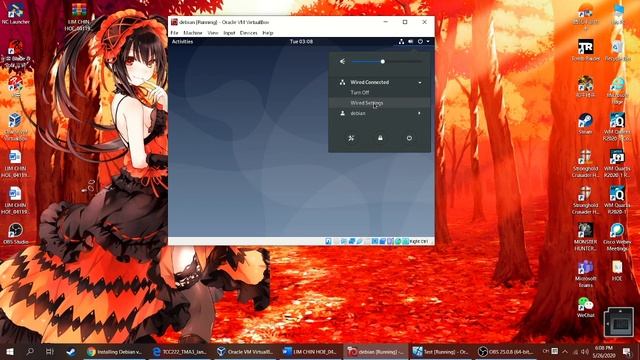The height and width of the screenshot is (360, 640).
Task: Click the speaker icon beside volume slider
Action: (342, 62)
